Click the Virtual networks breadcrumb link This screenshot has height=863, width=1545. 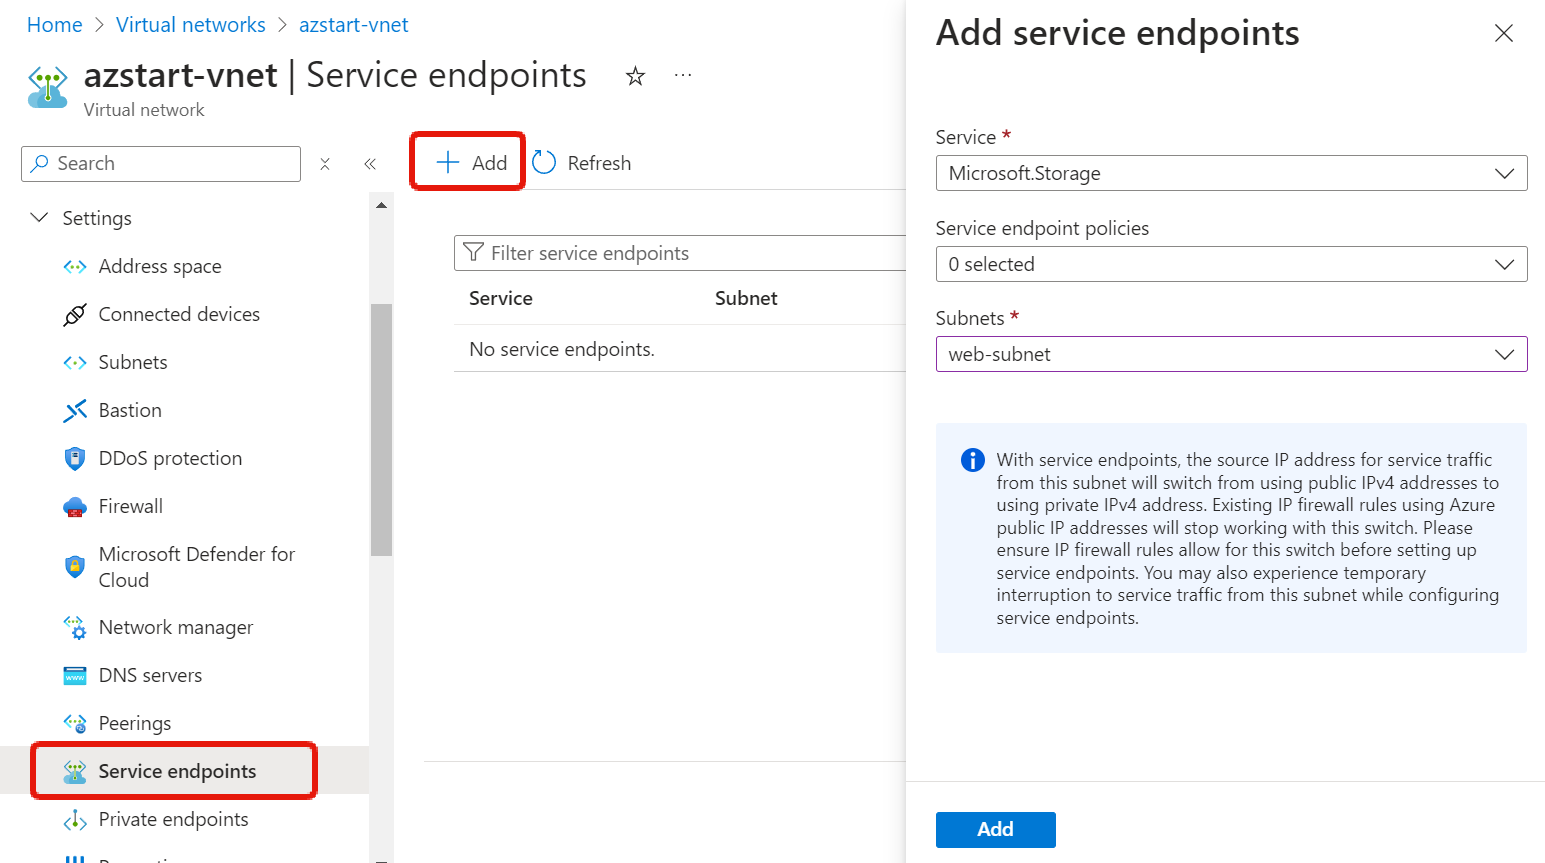[191, 25]
